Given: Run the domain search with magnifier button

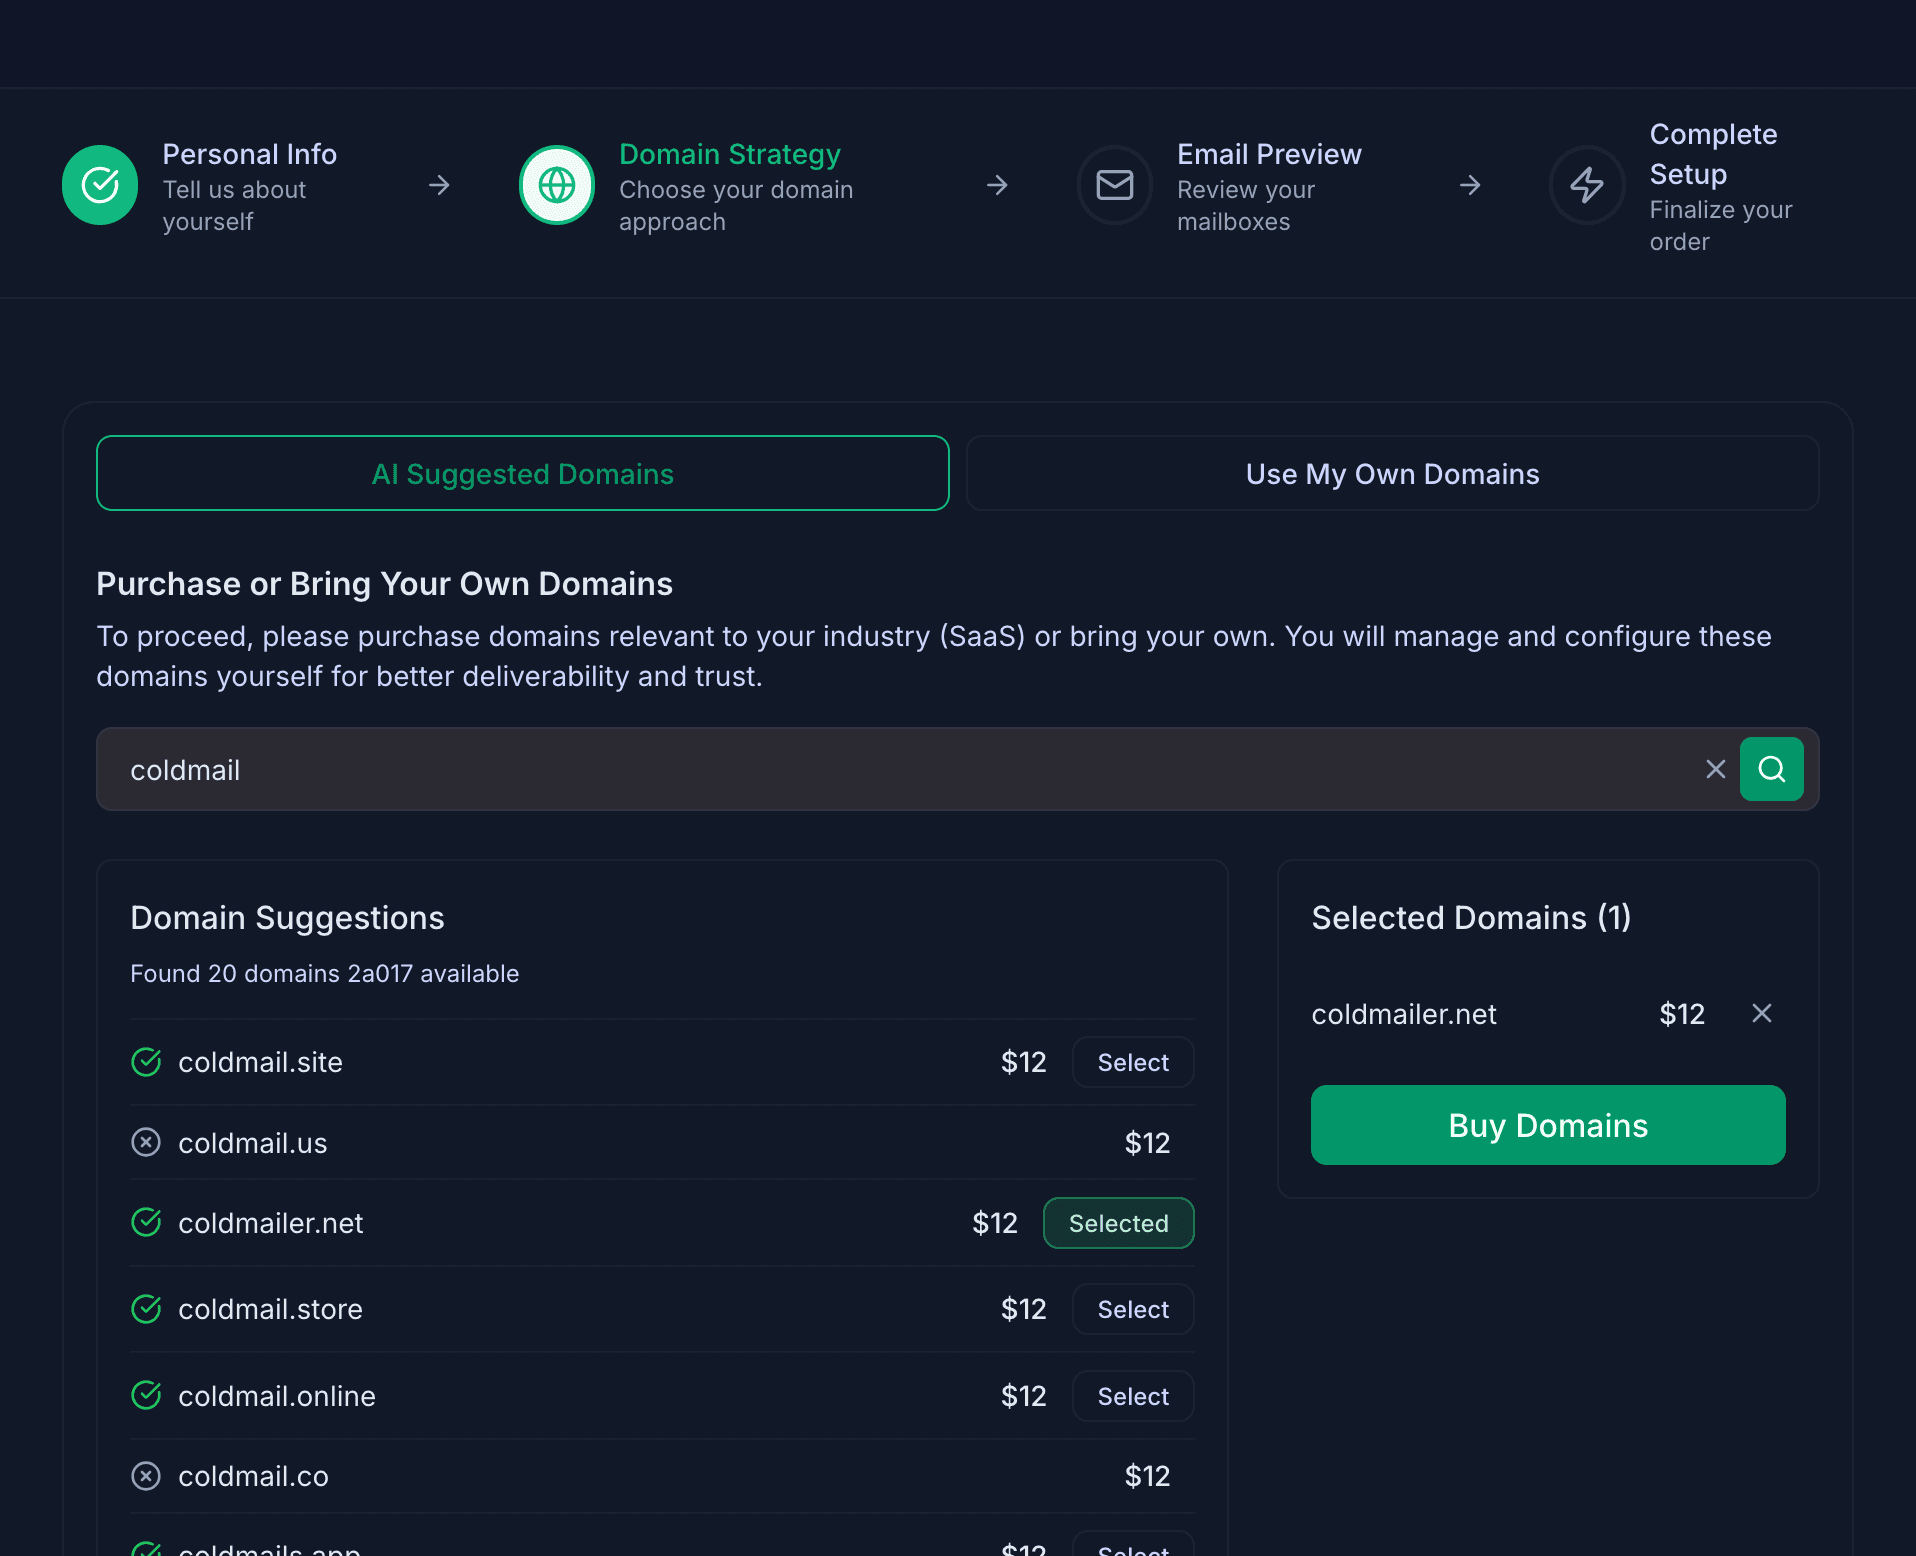Looking at the screenshot, I should point(1772,769).
